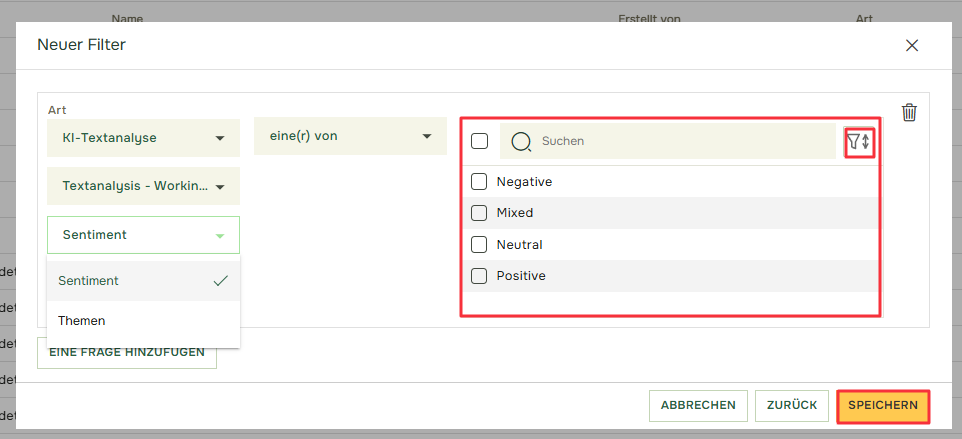The height and width of the screenshot is (439, 962).
Task: Click the magnifier icon in the Suchen field
Action: pos(521,141)
